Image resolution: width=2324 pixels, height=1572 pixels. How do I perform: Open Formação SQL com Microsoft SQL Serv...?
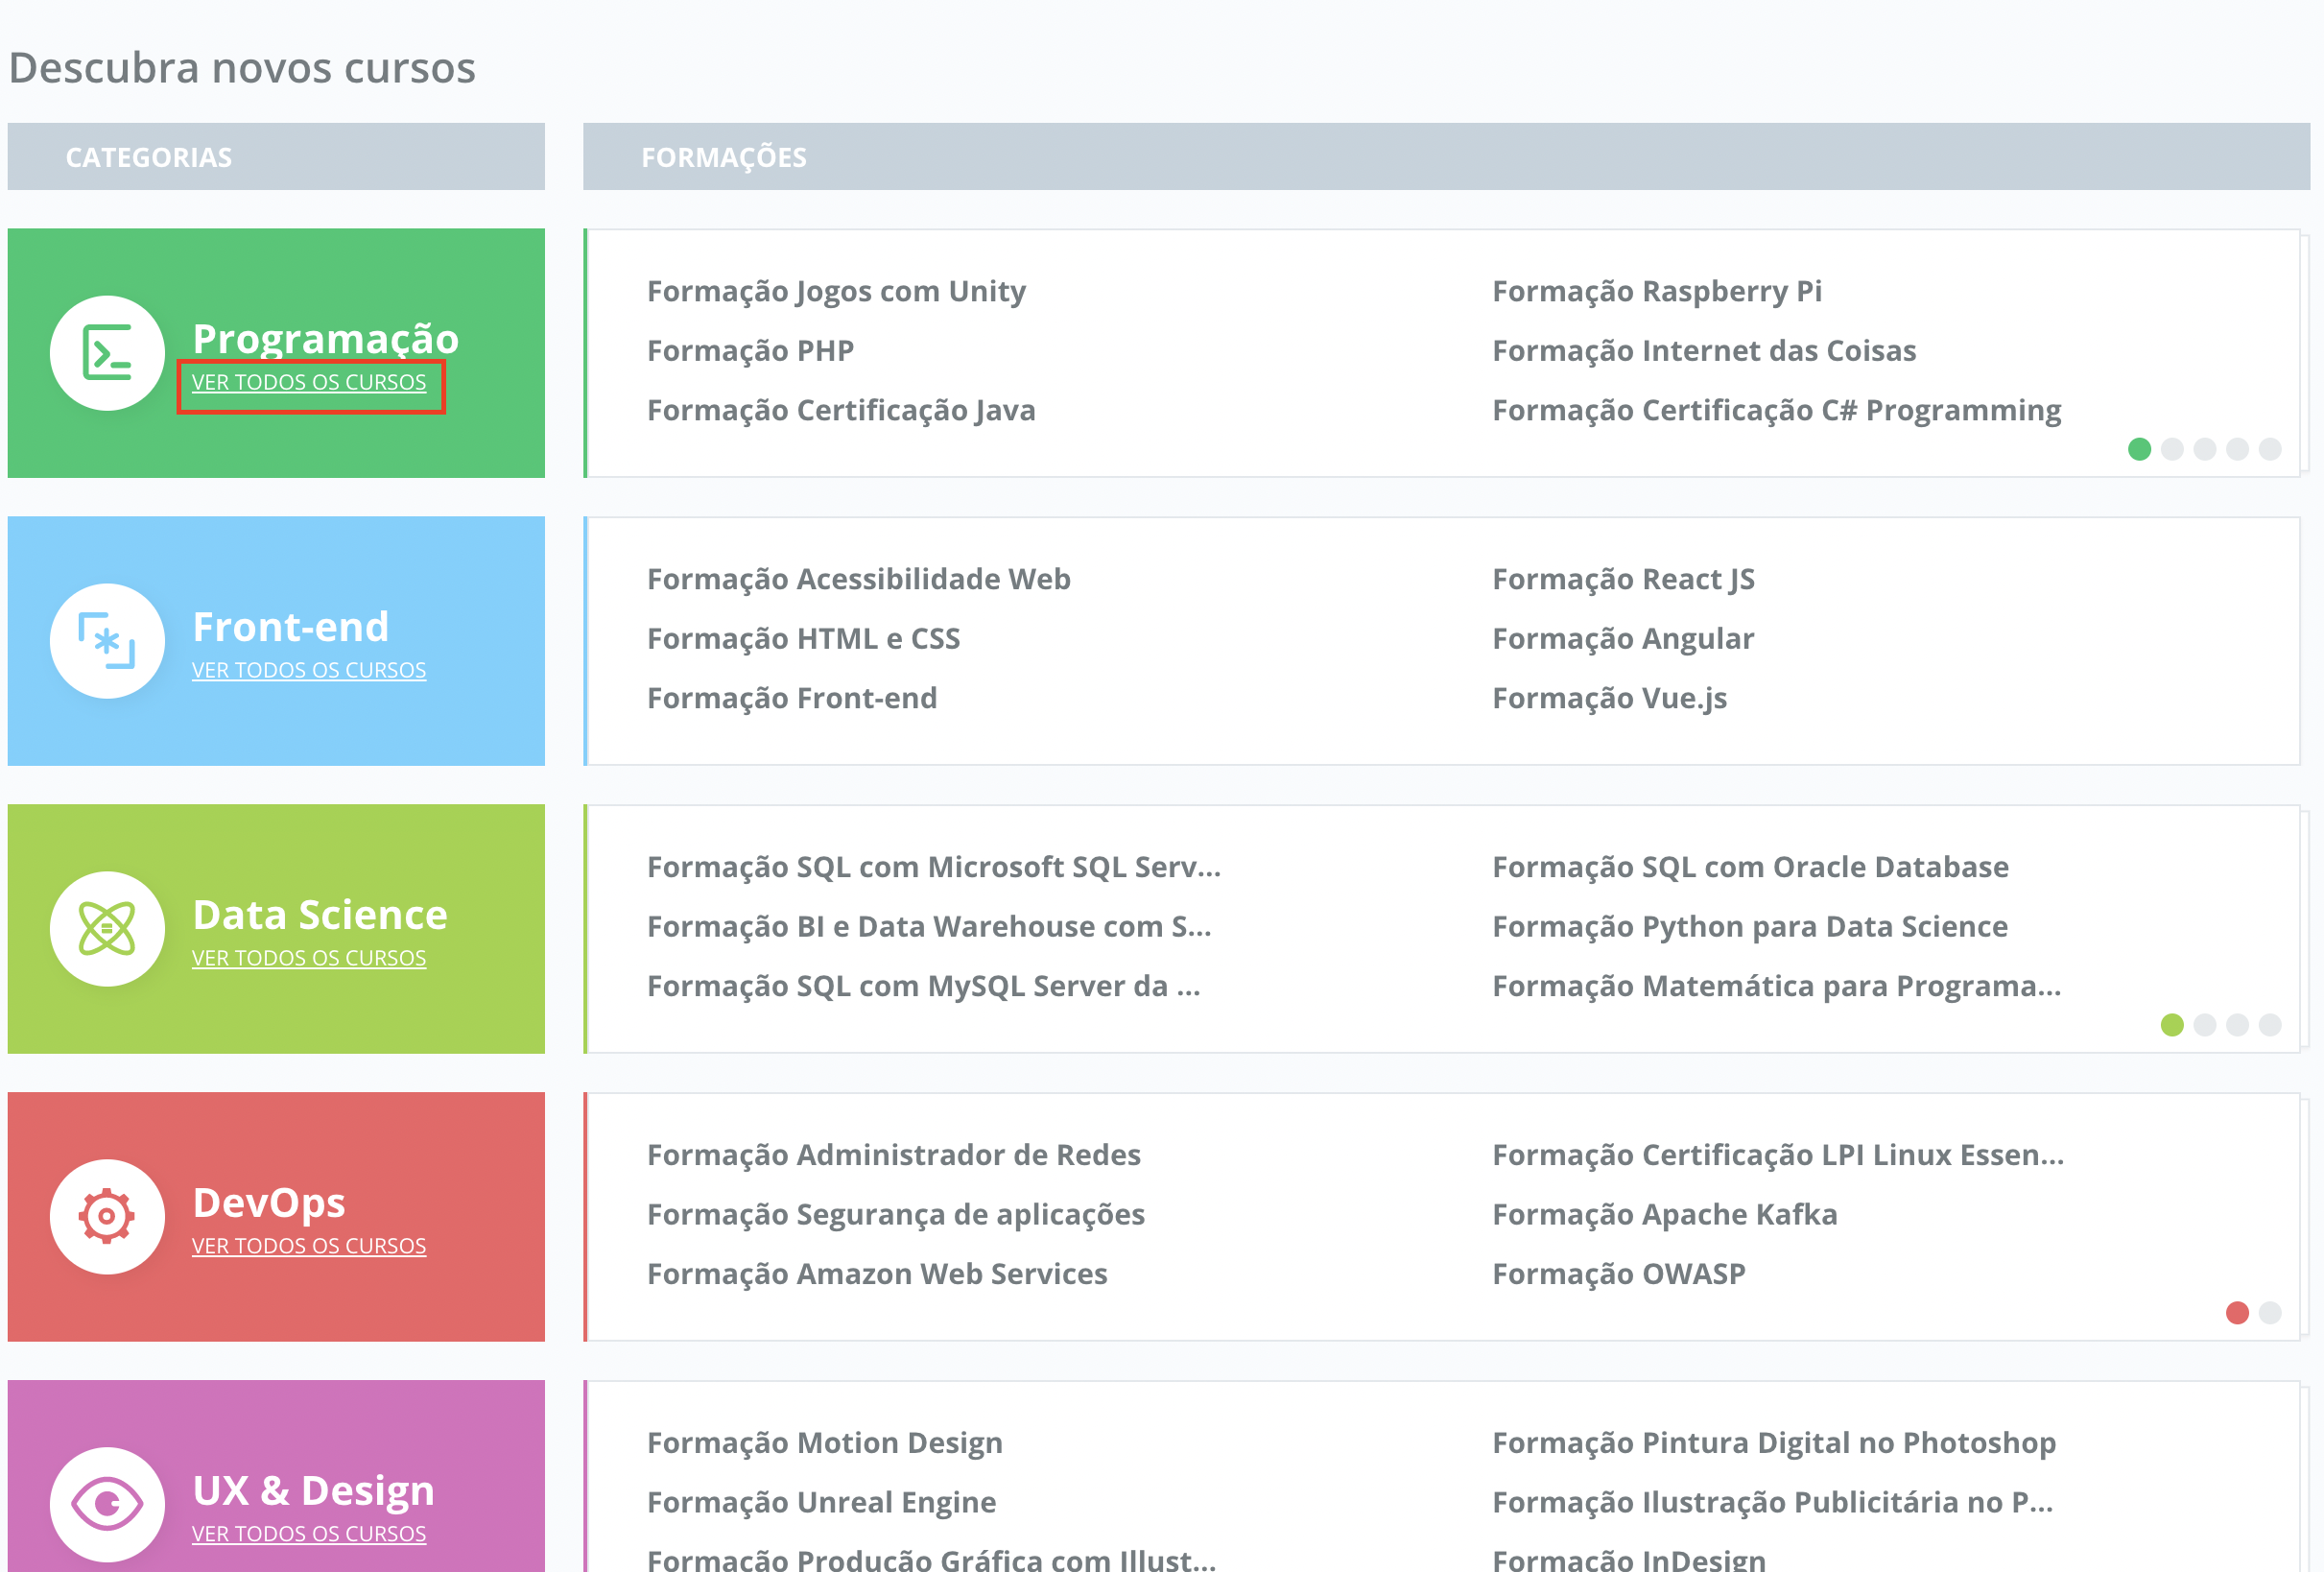point(934,867)
